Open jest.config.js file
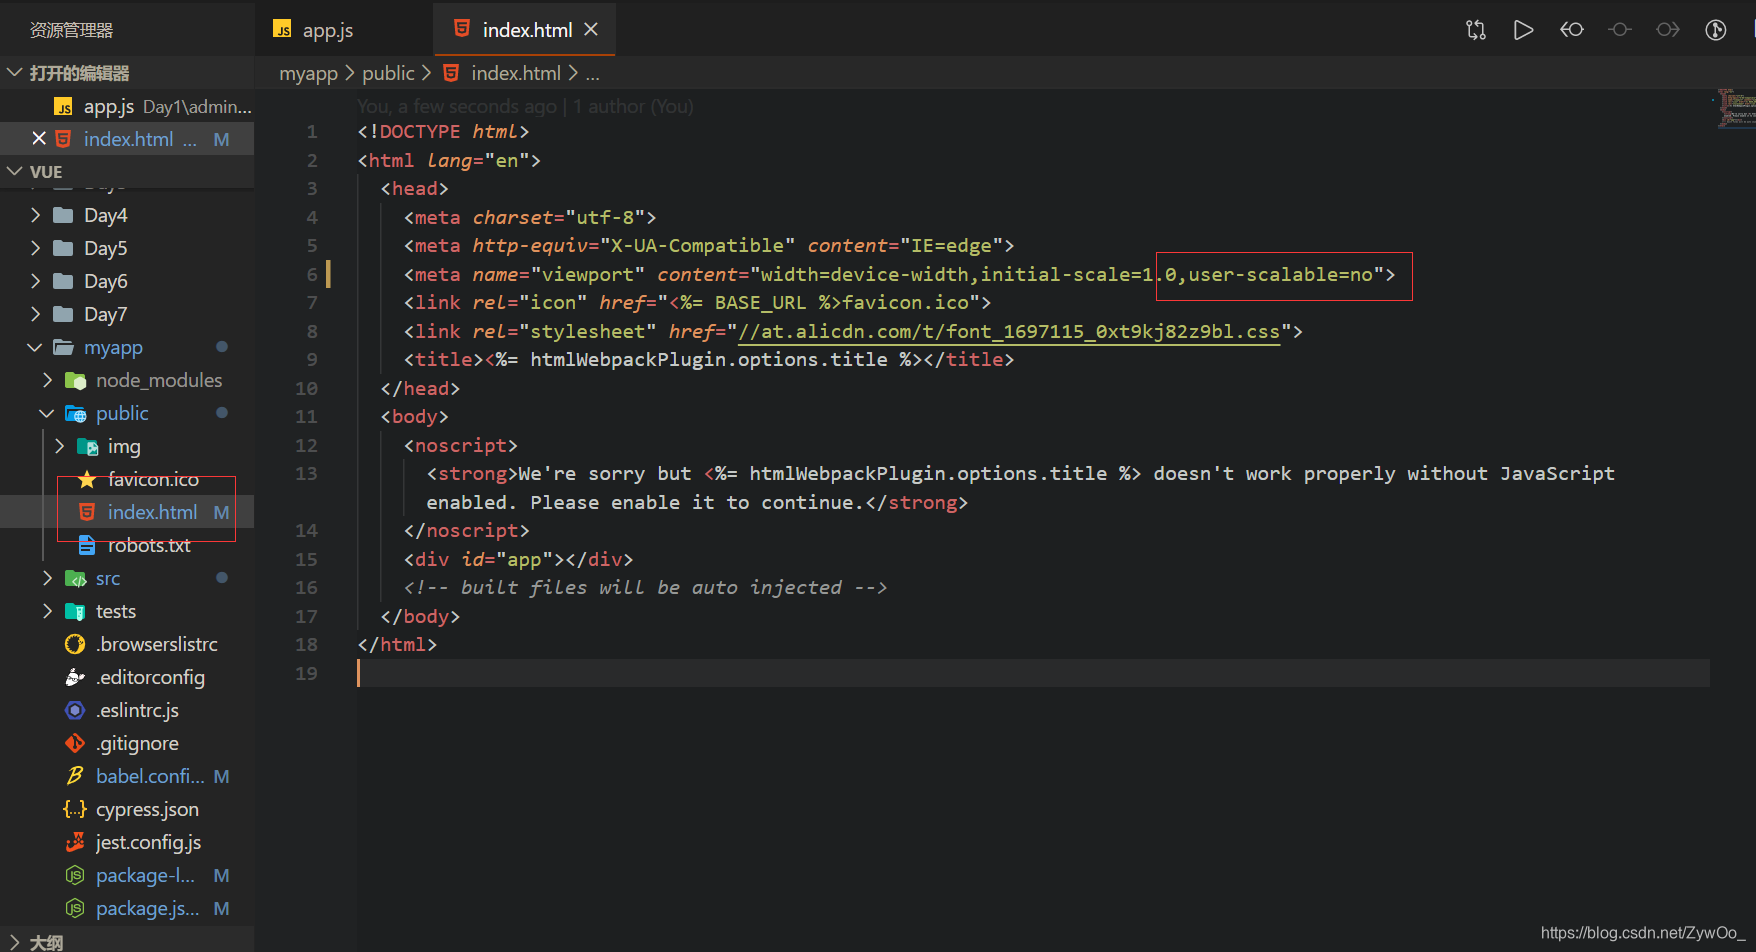This screenshot has height=952, width=1756. tap(148, 842)
